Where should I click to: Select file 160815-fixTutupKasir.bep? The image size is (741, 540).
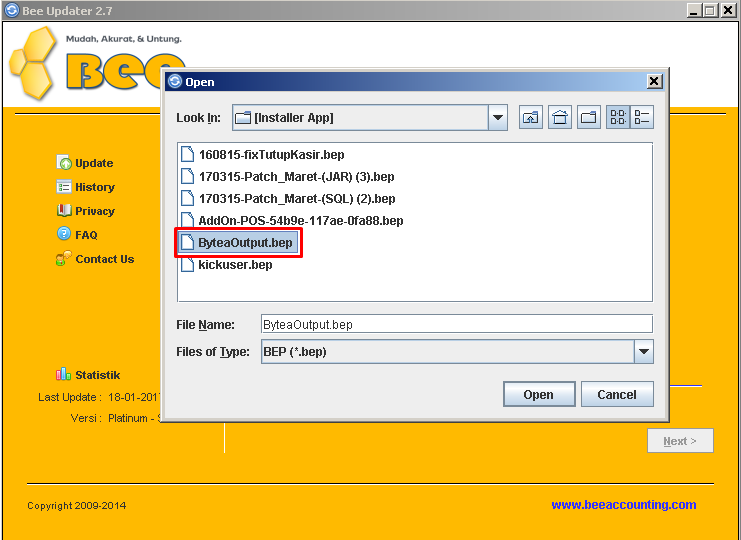pos(262,154)
